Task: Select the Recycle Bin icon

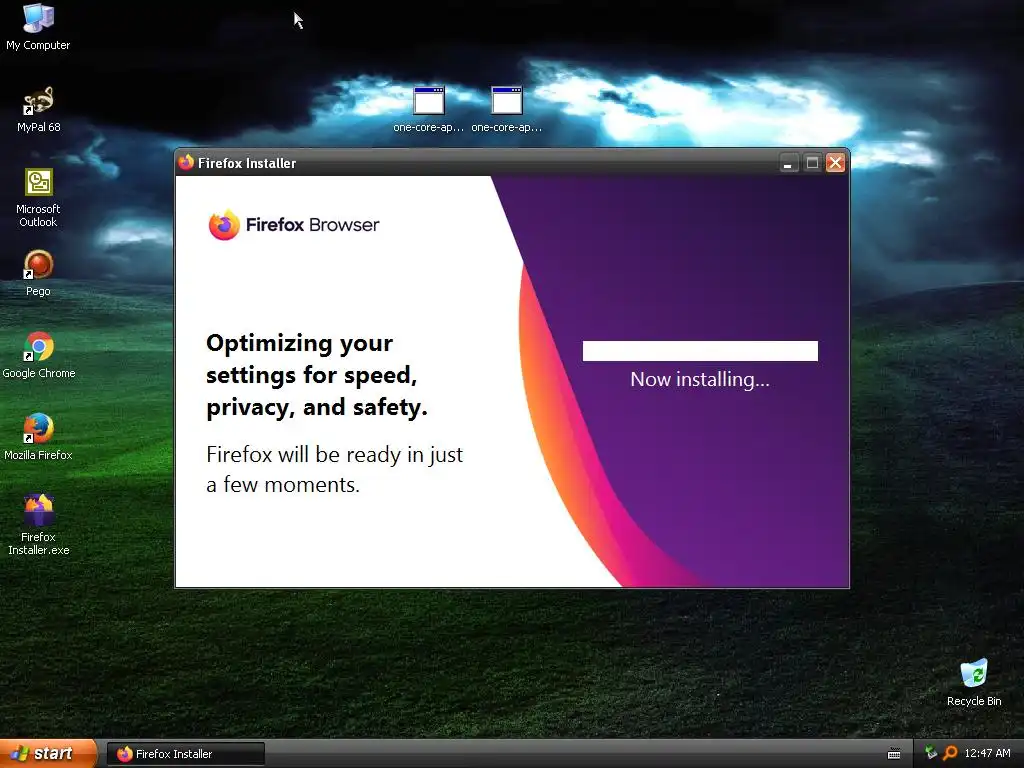Action: (x=974, y=683)
